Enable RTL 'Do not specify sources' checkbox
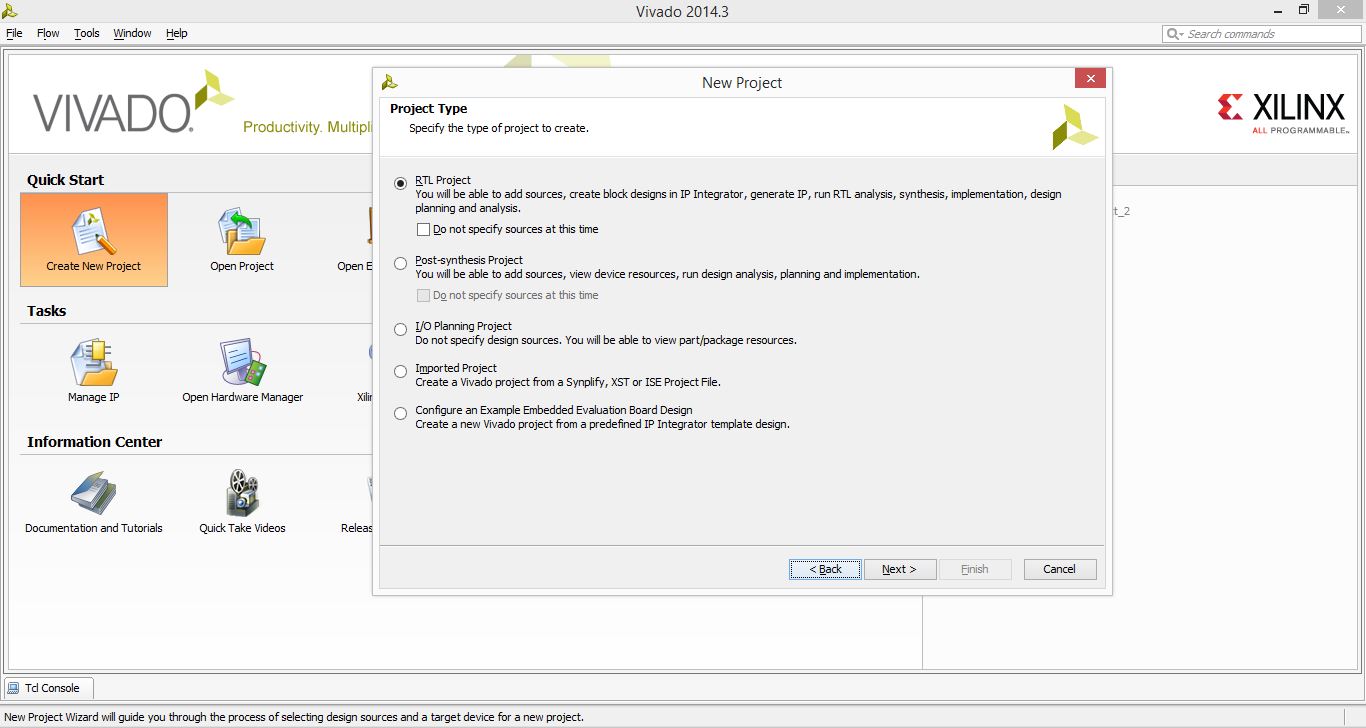 pos(424,230)
